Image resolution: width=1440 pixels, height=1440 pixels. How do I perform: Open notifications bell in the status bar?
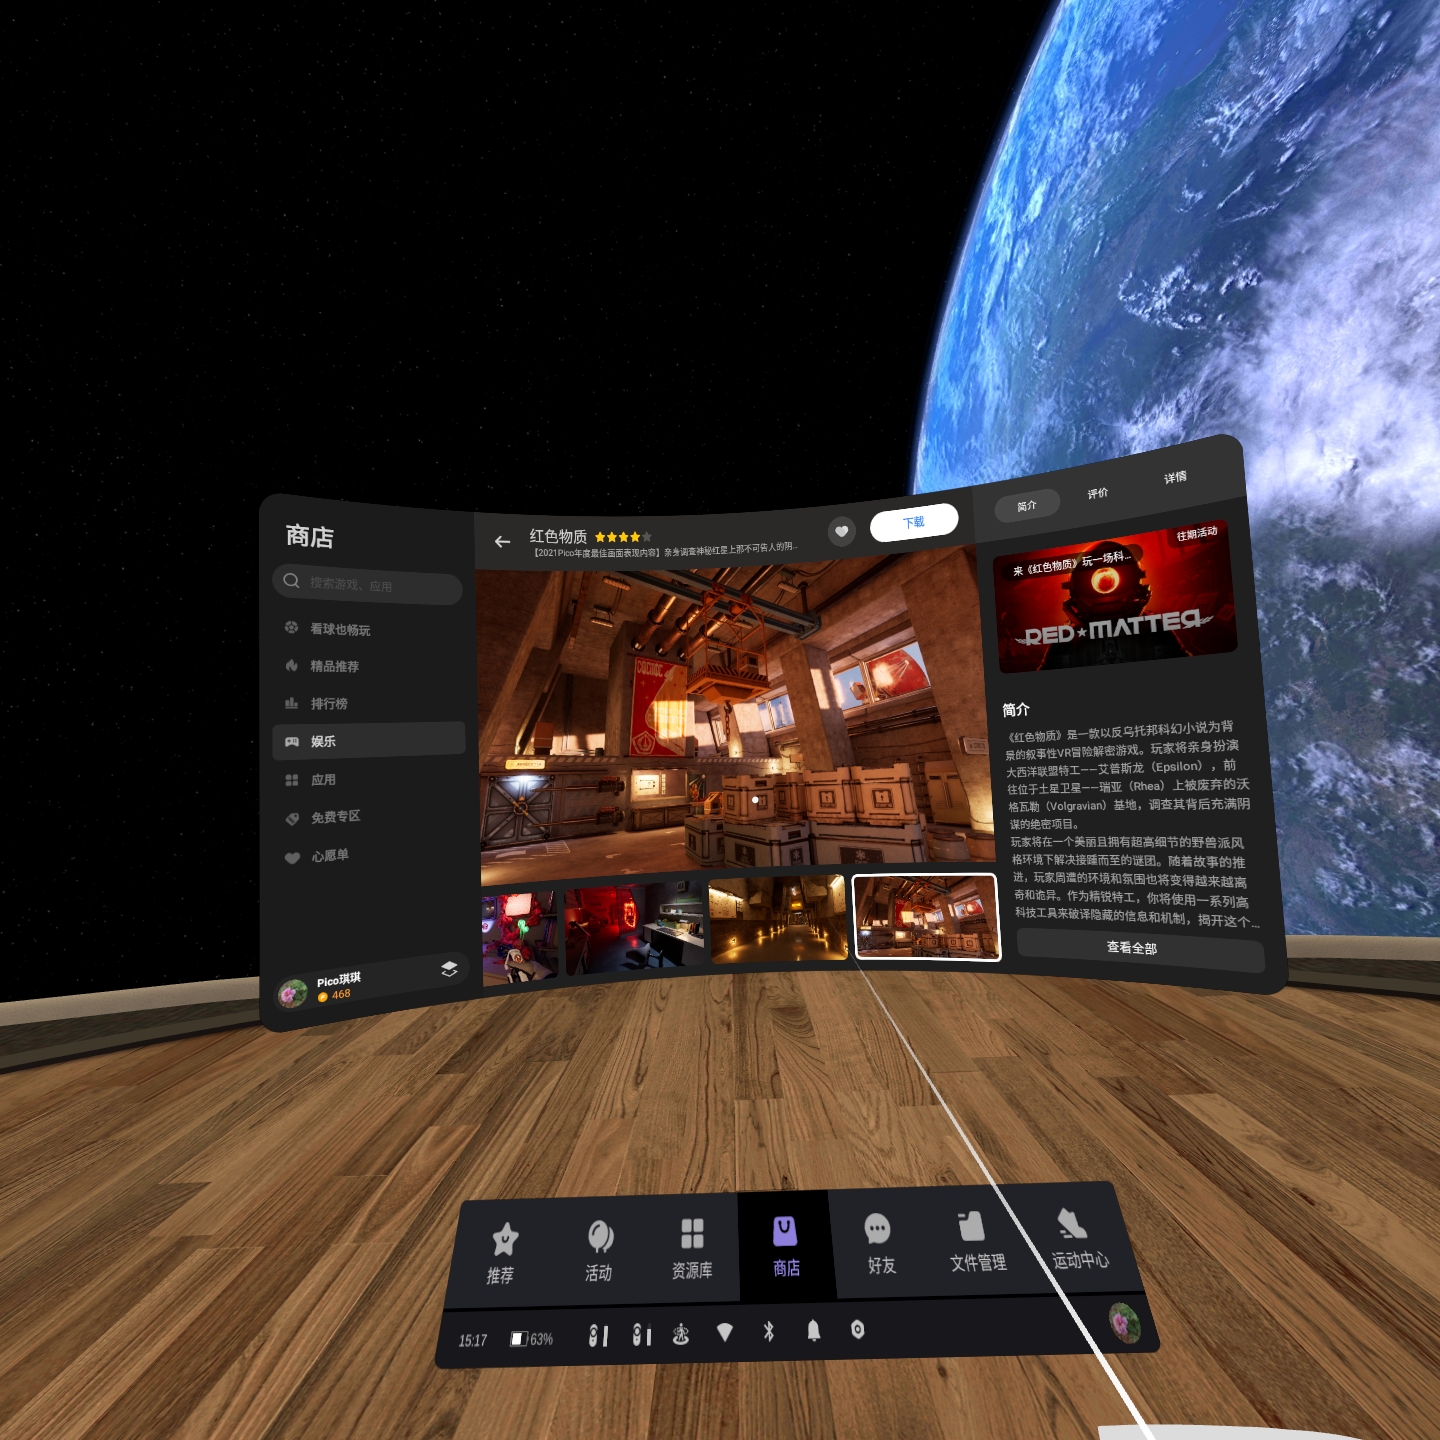pos(813,1330)
